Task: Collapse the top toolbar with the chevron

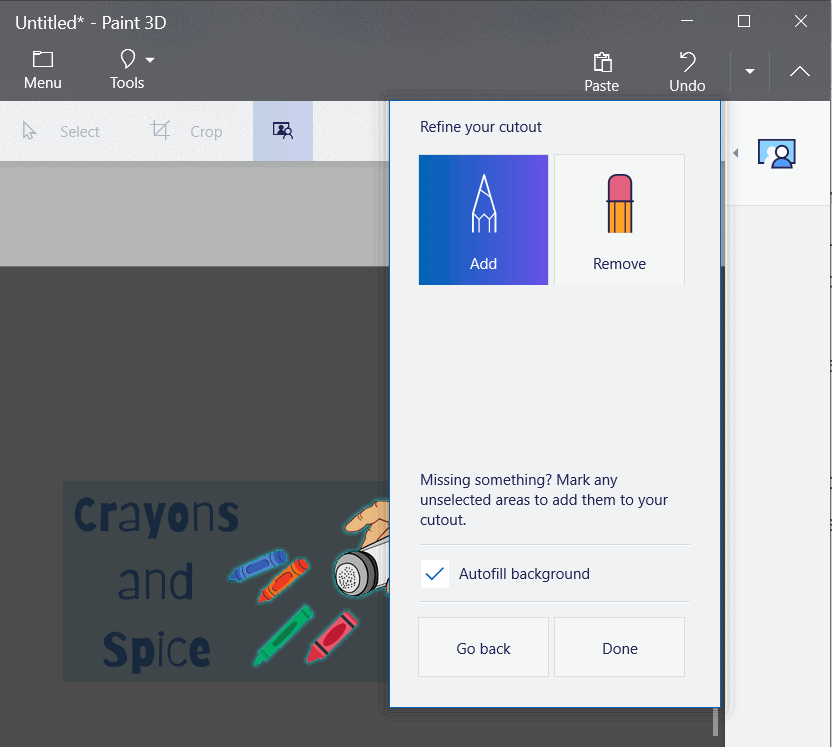Action: (799, 71)
